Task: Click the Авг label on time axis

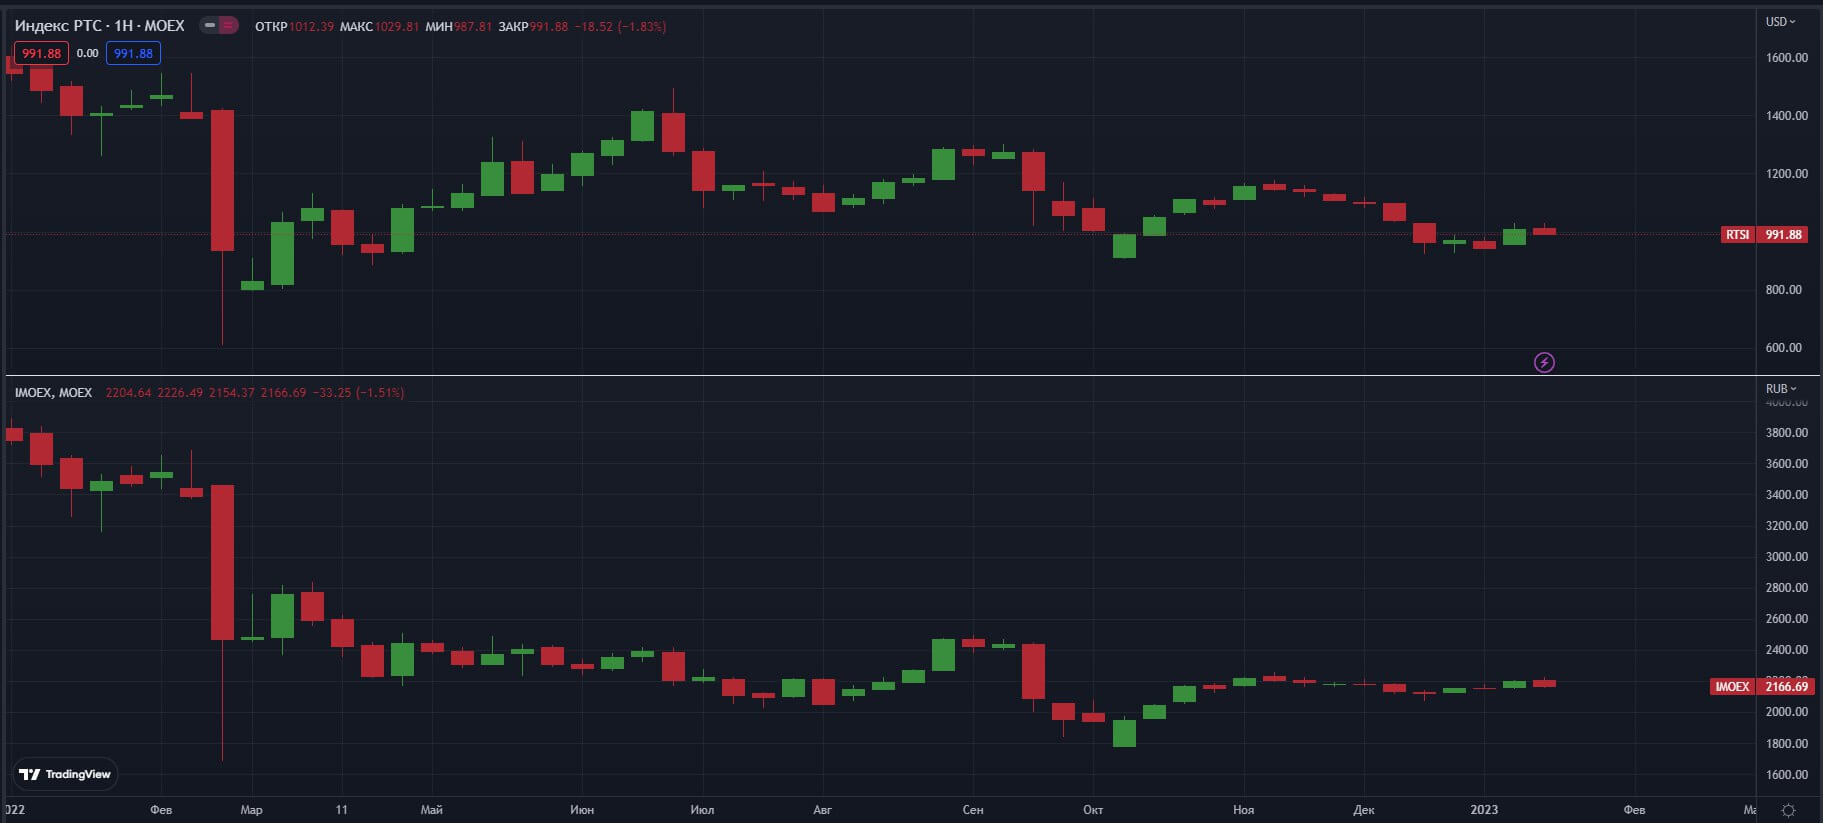Action: (822, 809)
